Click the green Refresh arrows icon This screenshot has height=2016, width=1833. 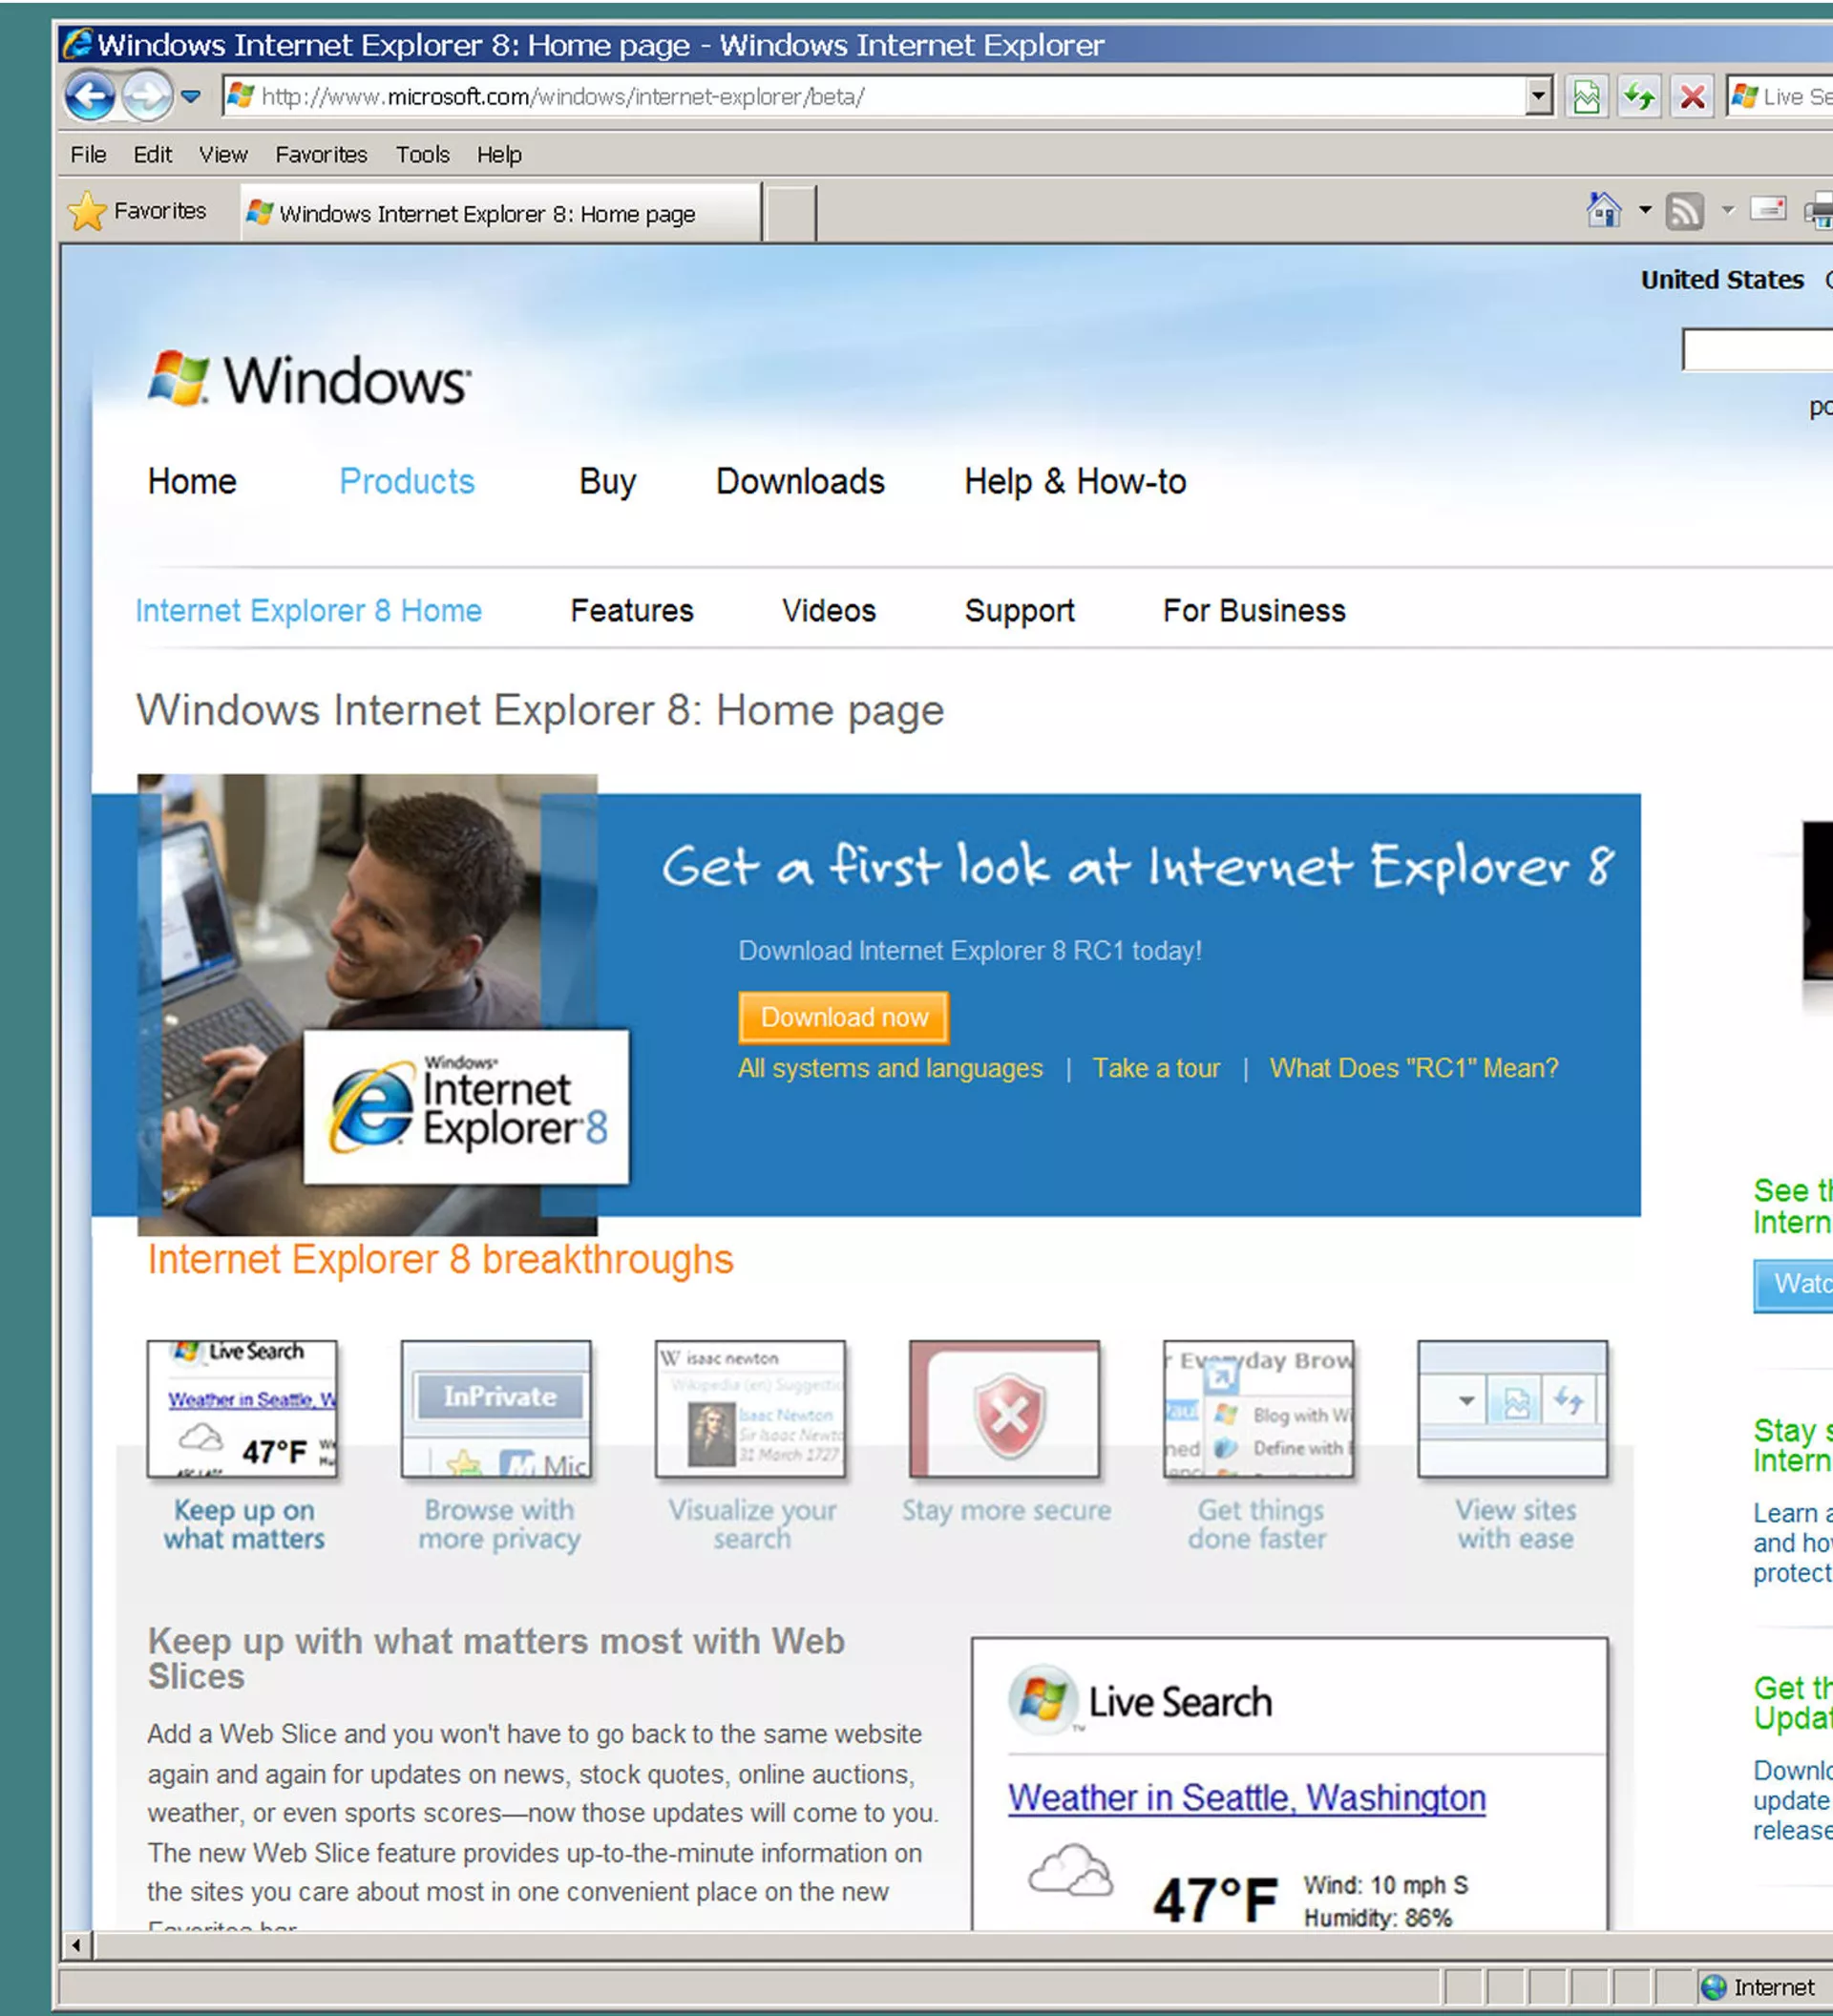(1639, 97)
